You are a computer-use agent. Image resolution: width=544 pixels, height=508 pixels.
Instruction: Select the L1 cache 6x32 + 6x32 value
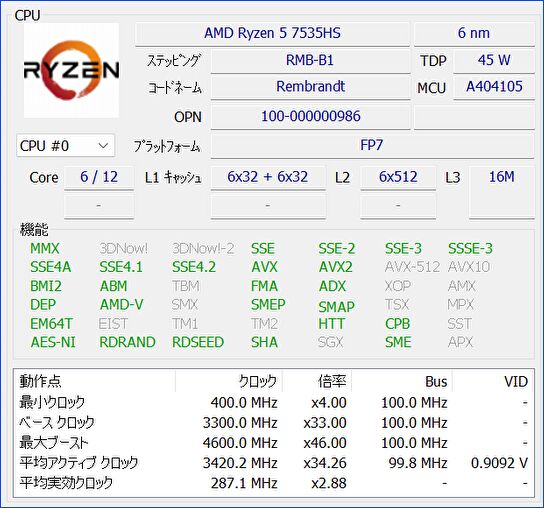click(x=268, y=177)
